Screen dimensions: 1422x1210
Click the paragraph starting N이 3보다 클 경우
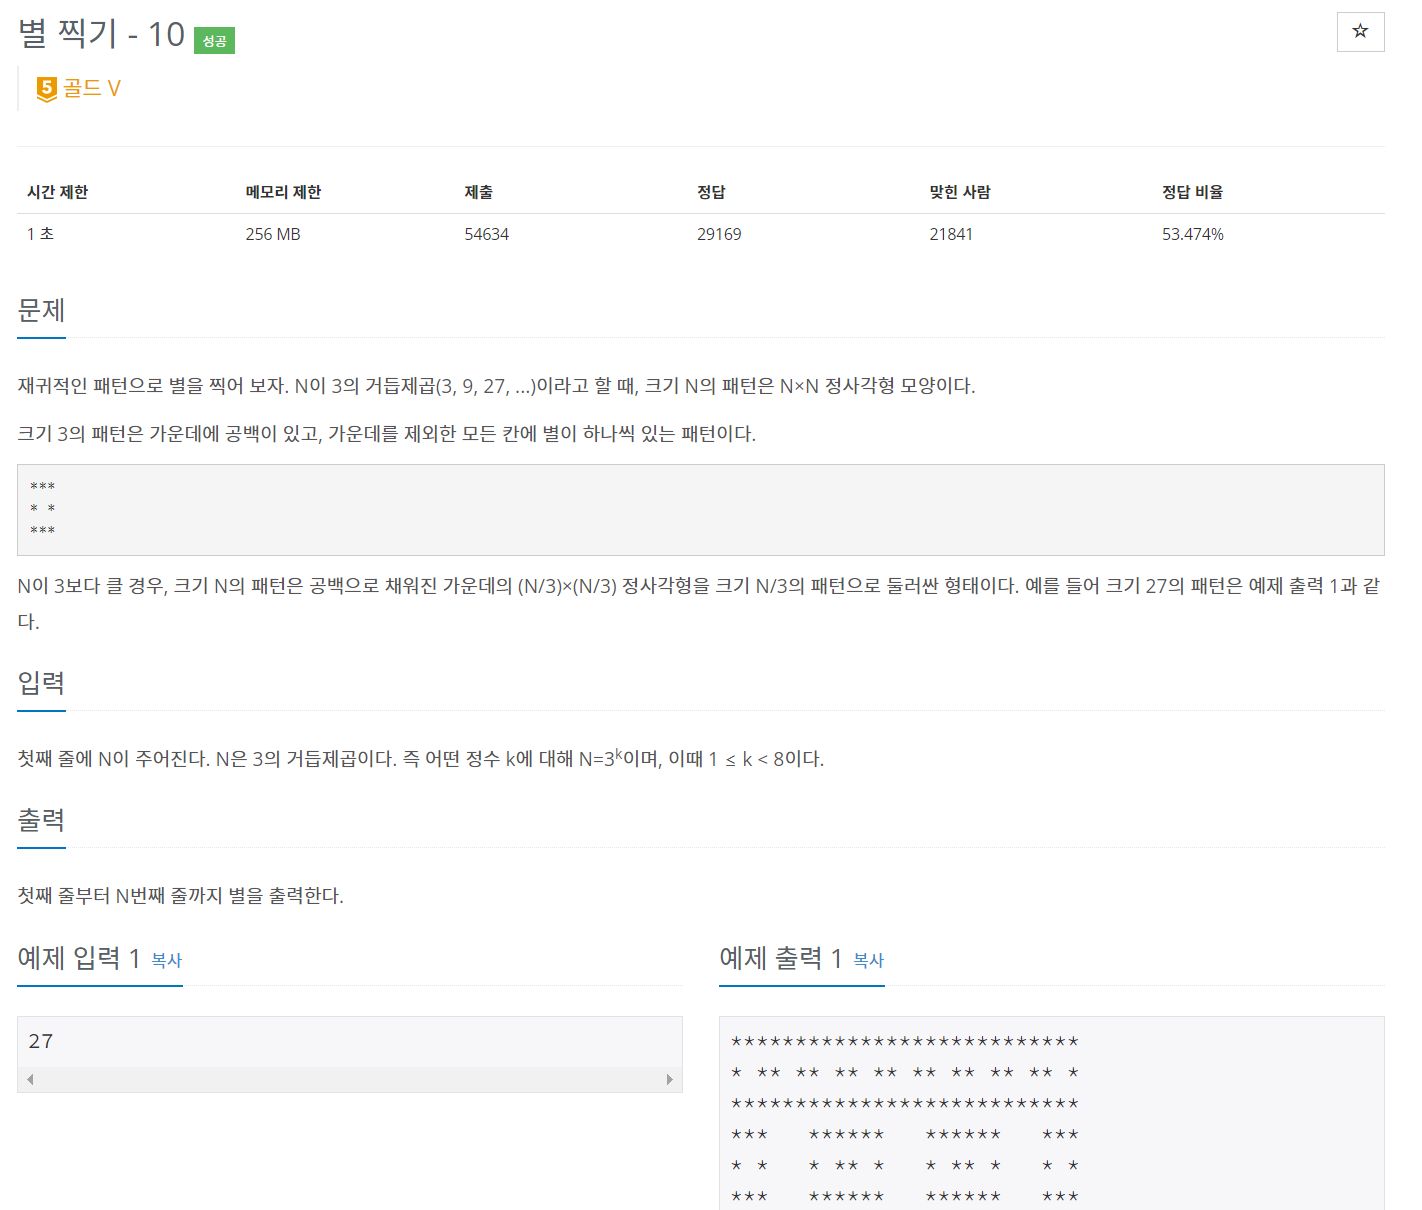[x=699, y=603]
